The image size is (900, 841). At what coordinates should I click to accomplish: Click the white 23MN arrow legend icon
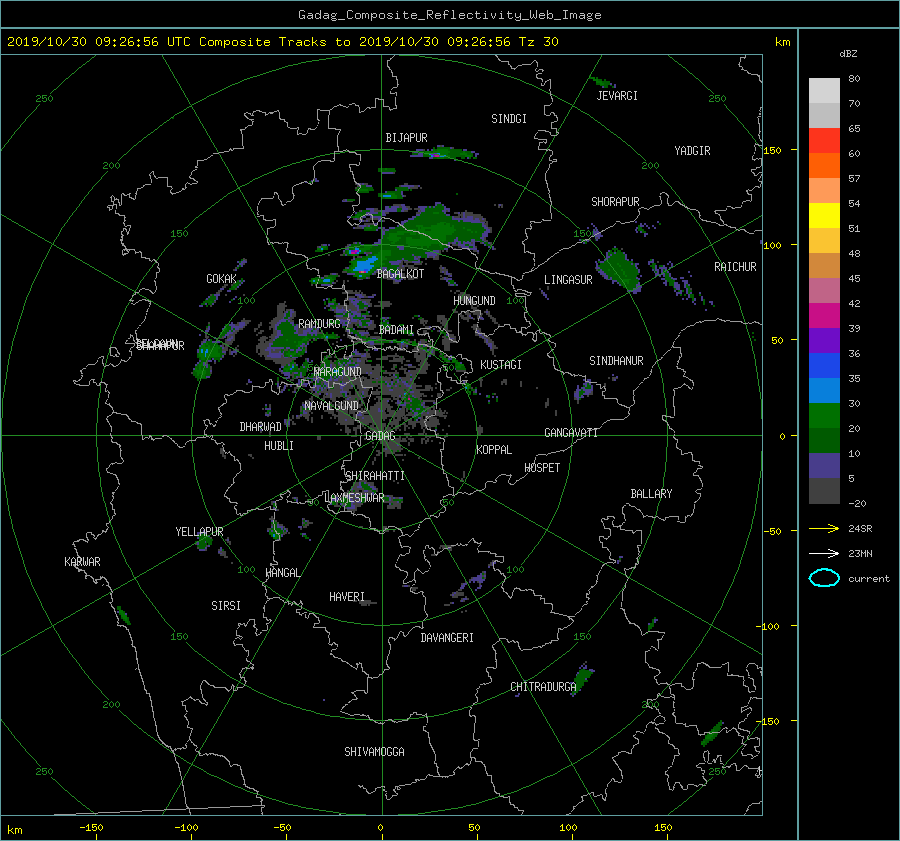click(x=824, y=553)
